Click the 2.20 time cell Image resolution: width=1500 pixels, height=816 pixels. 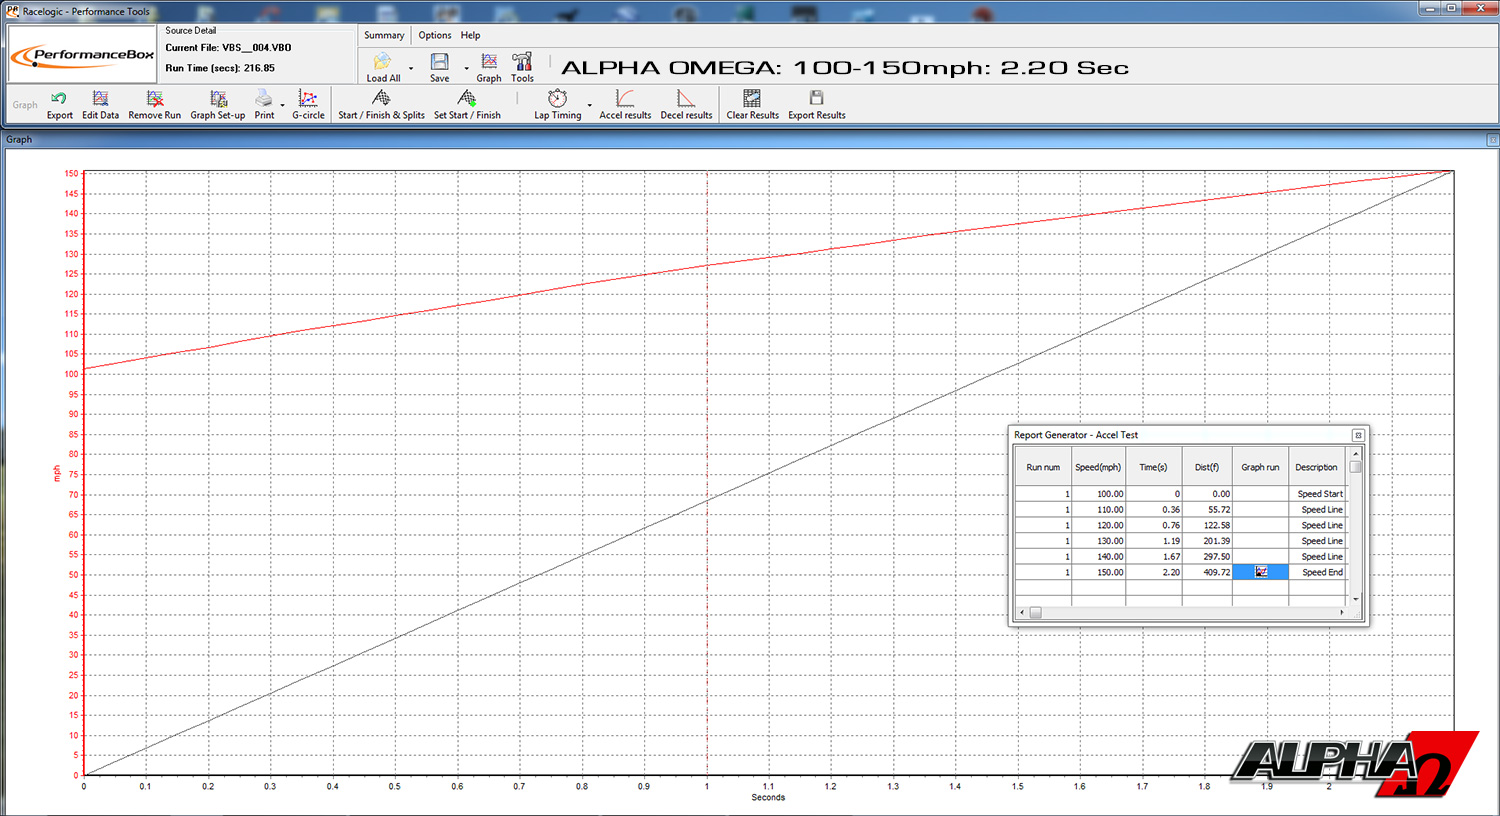coord(1153,572)
